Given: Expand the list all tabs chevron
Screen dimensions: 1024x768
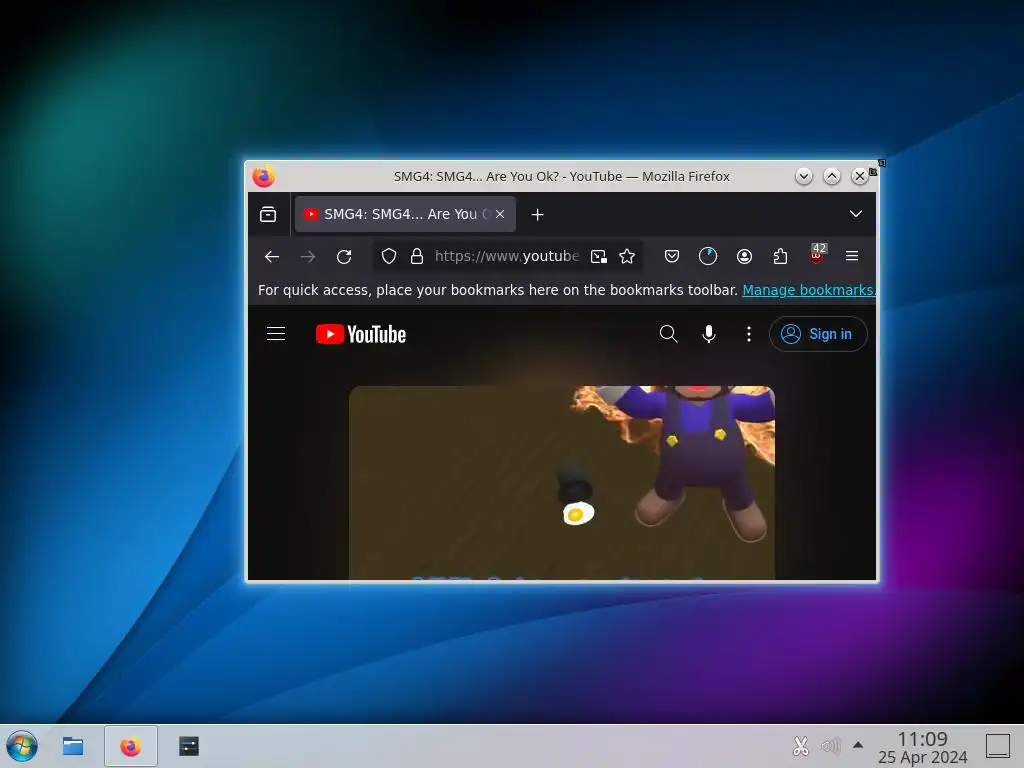Looking at the screenshot, I should coord(856,214).
